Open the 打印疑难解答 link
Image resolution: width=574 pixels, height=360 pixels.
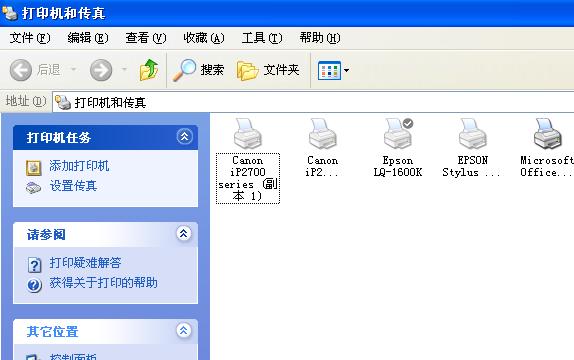coord(85,263)
